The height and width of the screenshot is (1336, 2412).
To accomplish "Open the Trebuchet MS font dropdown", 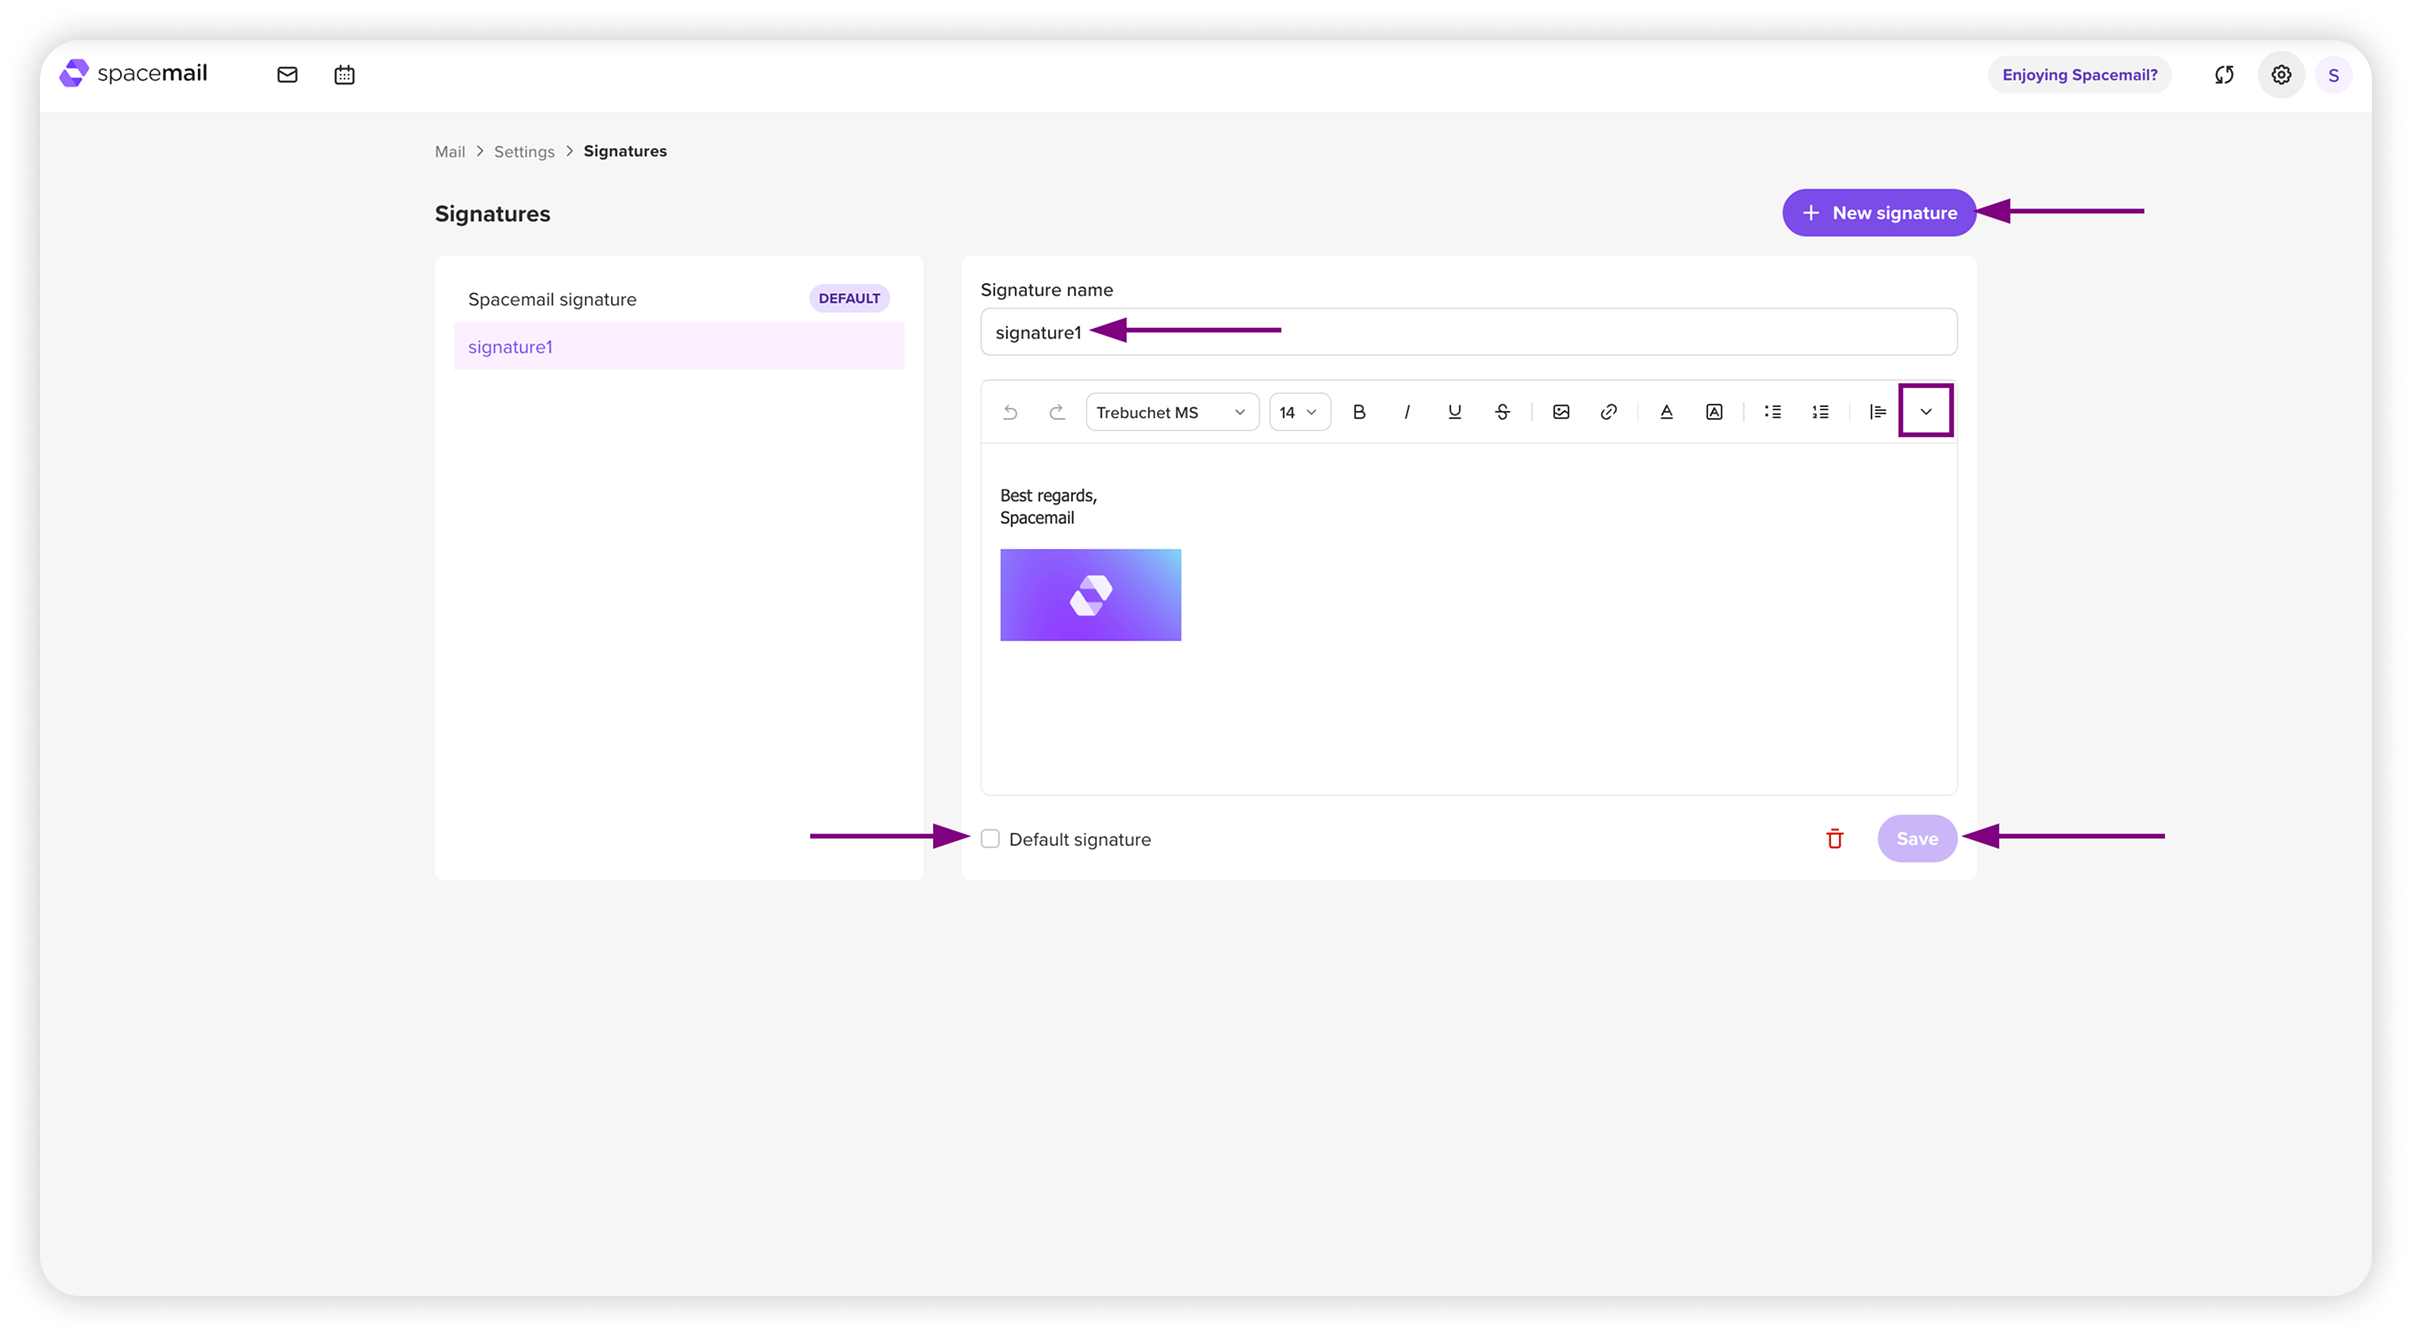I will point(1171,412).
